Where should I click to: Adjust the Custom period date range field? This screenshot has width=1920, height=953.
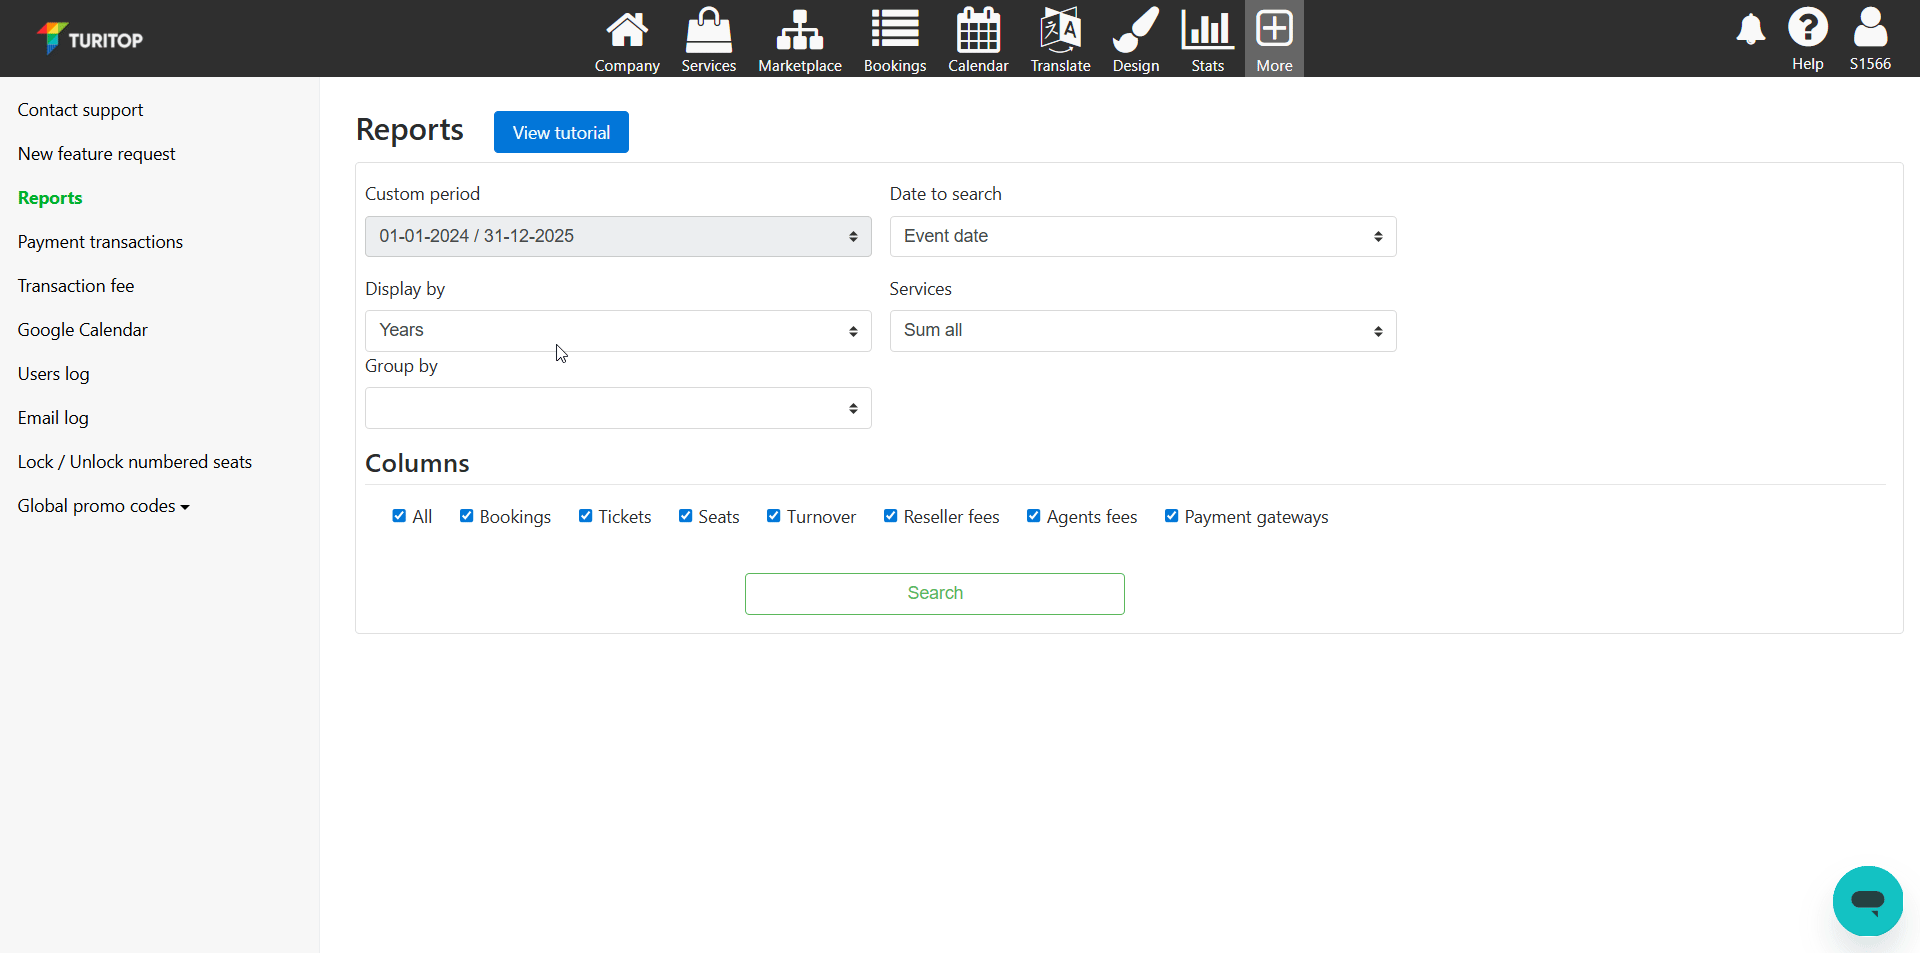coord(617,236)
